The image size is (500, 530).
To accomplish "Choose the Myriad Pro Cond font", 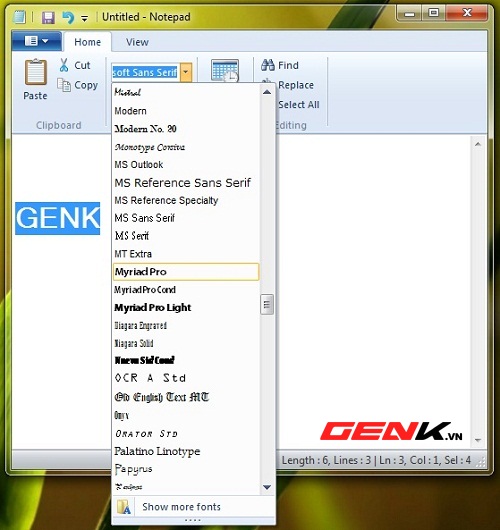I will (x=186, y=290).
